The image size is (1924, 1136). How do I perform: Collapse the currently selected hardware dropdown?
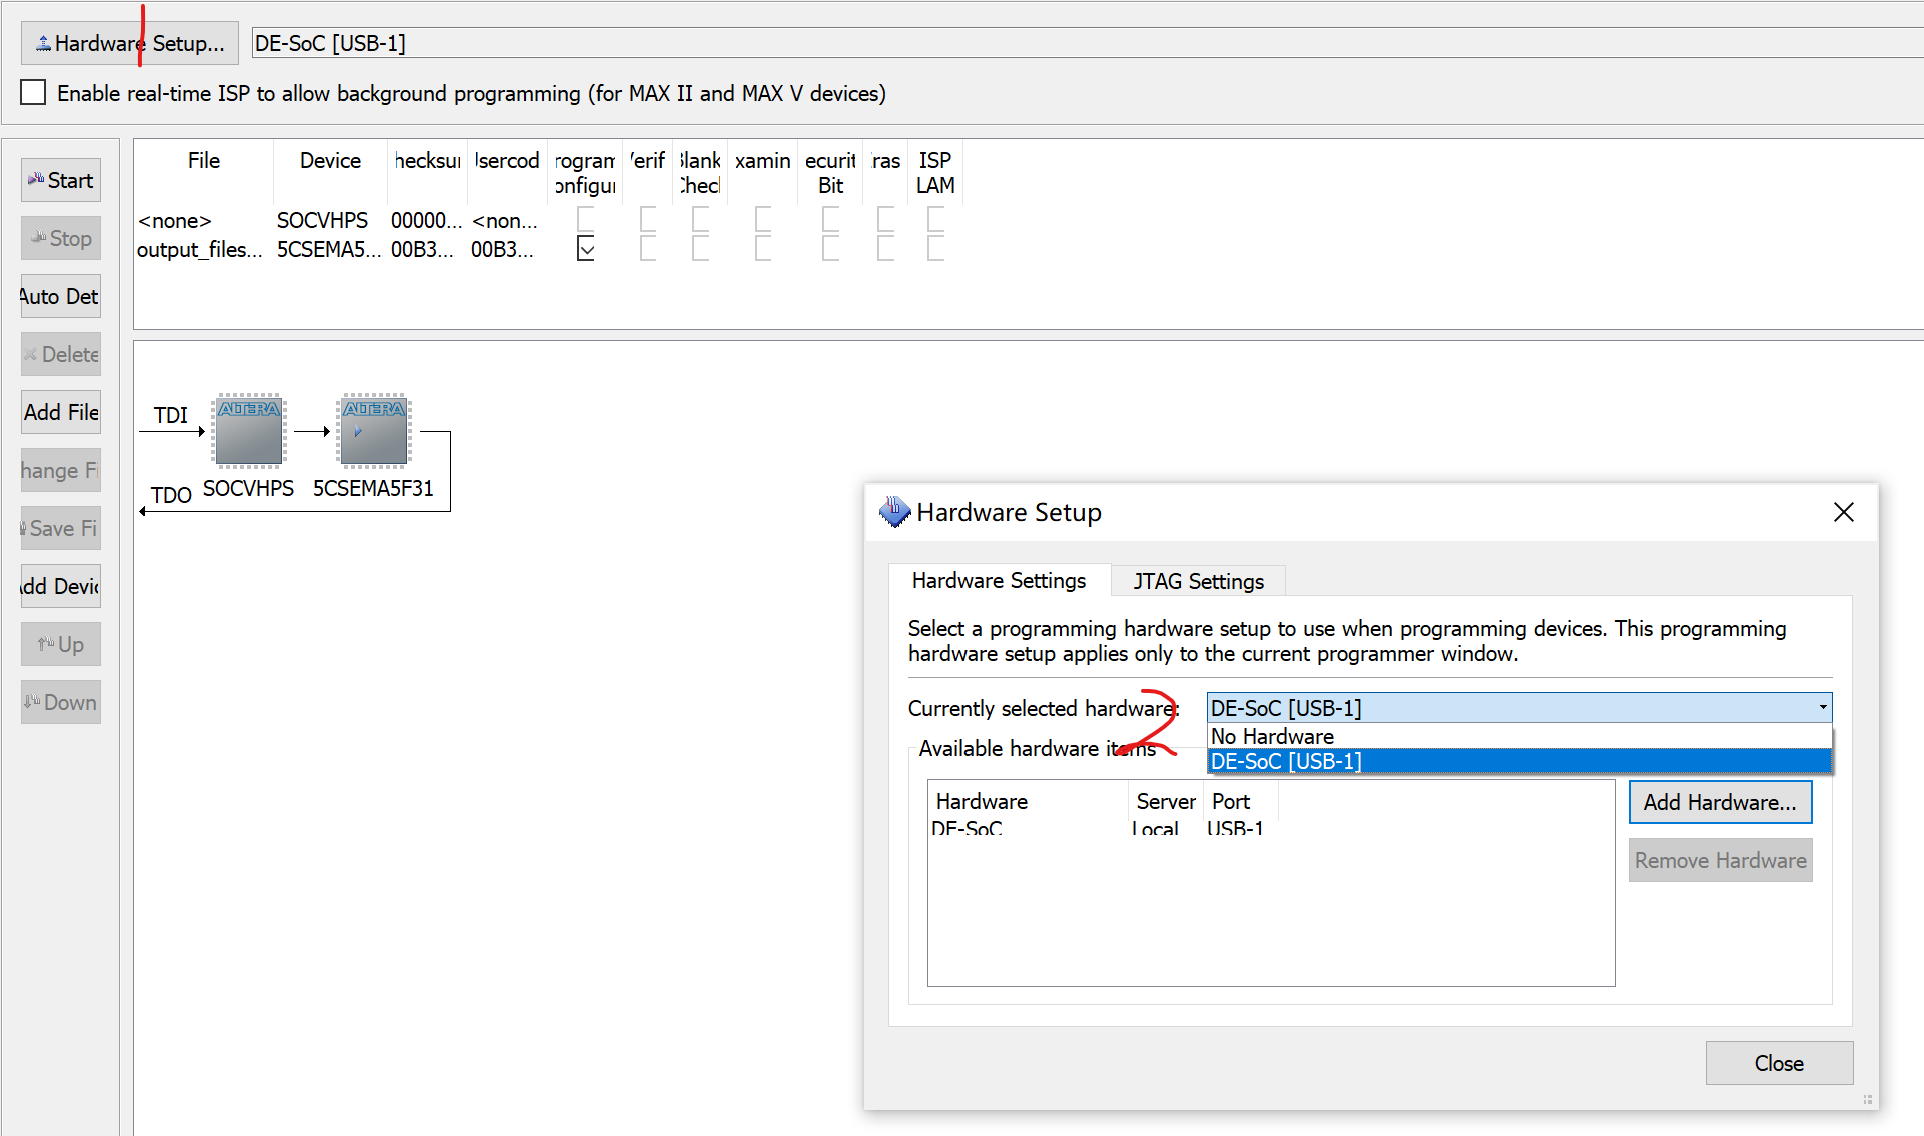click(1822, 708)
